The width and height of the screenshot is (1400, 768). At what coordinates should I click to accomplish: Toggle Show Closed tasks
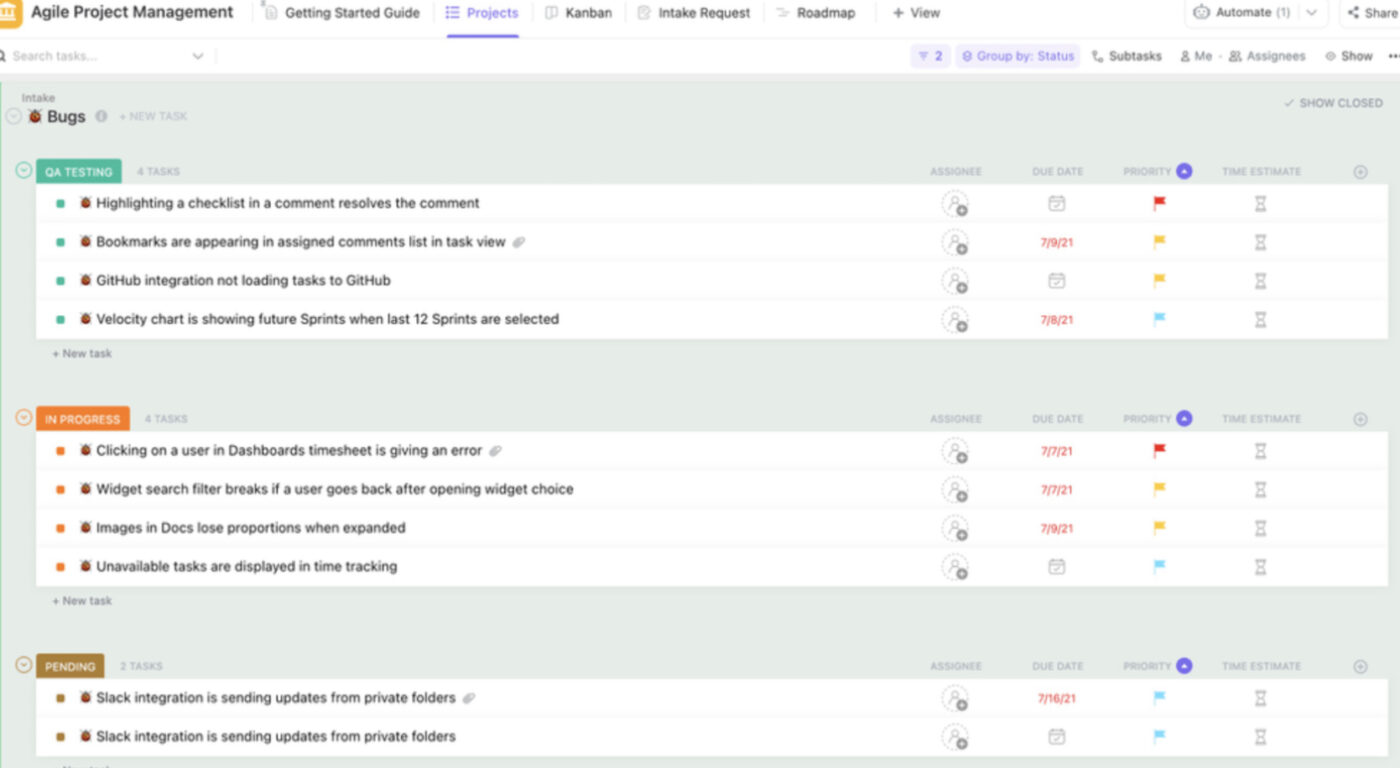[x=1333, y=103]
